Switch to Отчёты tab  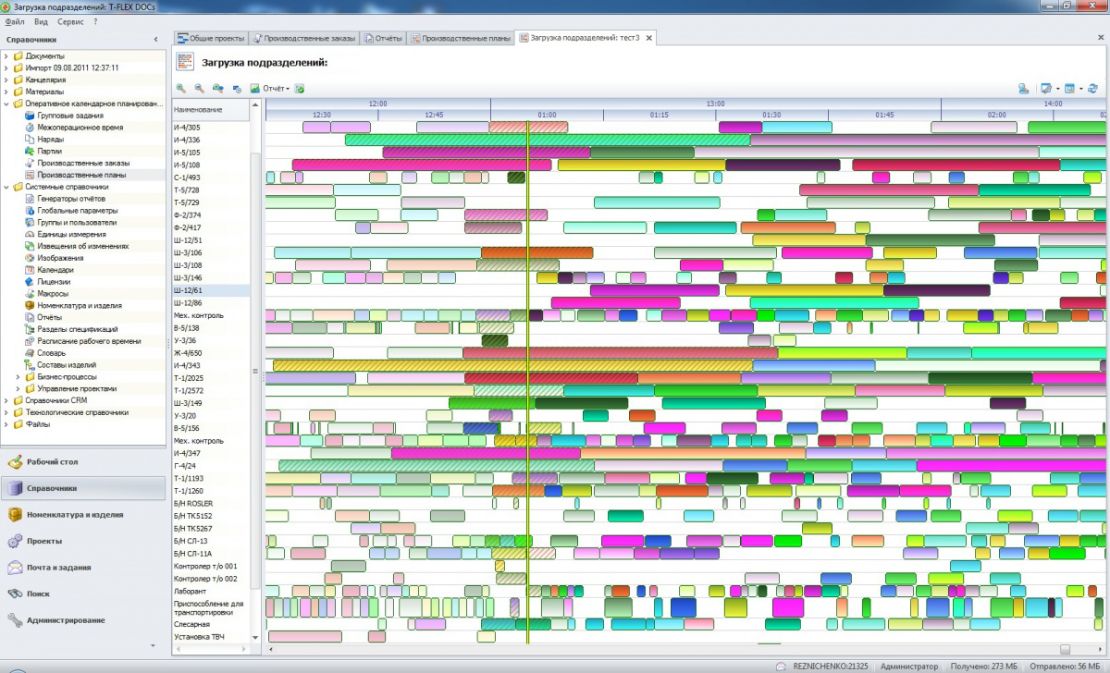point(383,38)
